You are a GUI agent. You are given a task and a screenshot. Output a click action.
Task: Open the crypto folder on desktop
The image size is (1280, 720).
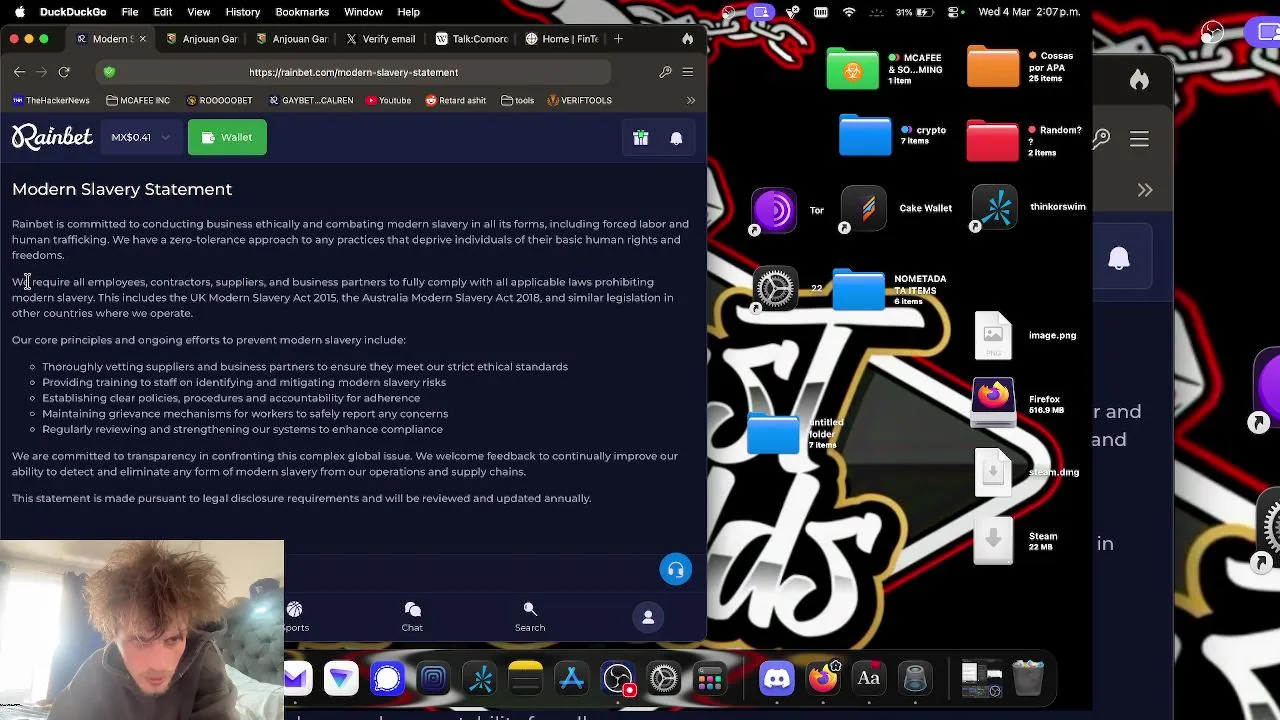tap(865, 136)
